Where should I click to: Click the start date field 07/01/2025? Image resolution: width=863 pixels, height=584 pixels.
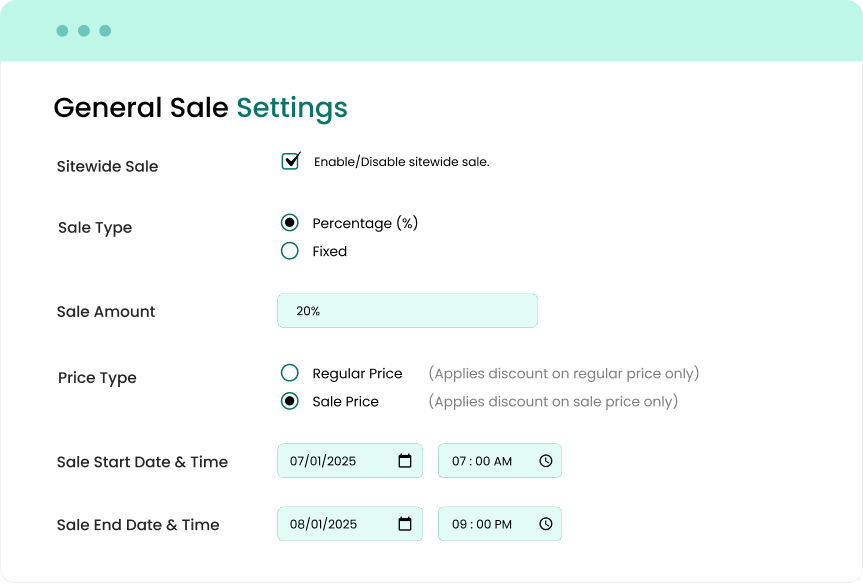point(335,461)
